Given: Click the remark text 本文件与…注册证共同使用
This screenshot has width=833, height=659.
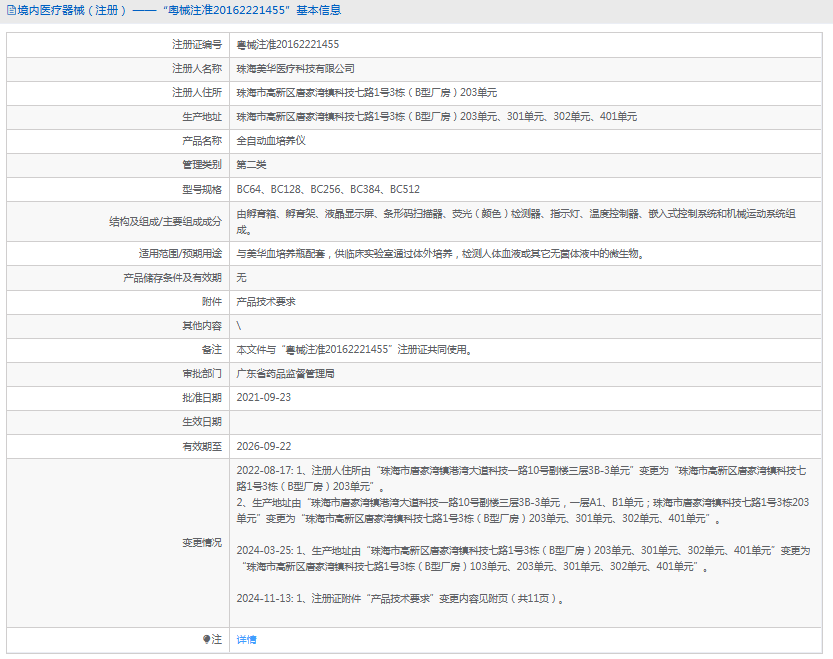Looking at the screenshot, I should point(354,350).
